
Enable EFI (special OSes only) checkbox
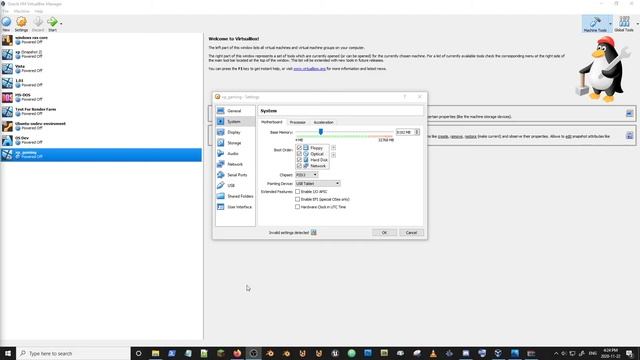tap(298, 199)
